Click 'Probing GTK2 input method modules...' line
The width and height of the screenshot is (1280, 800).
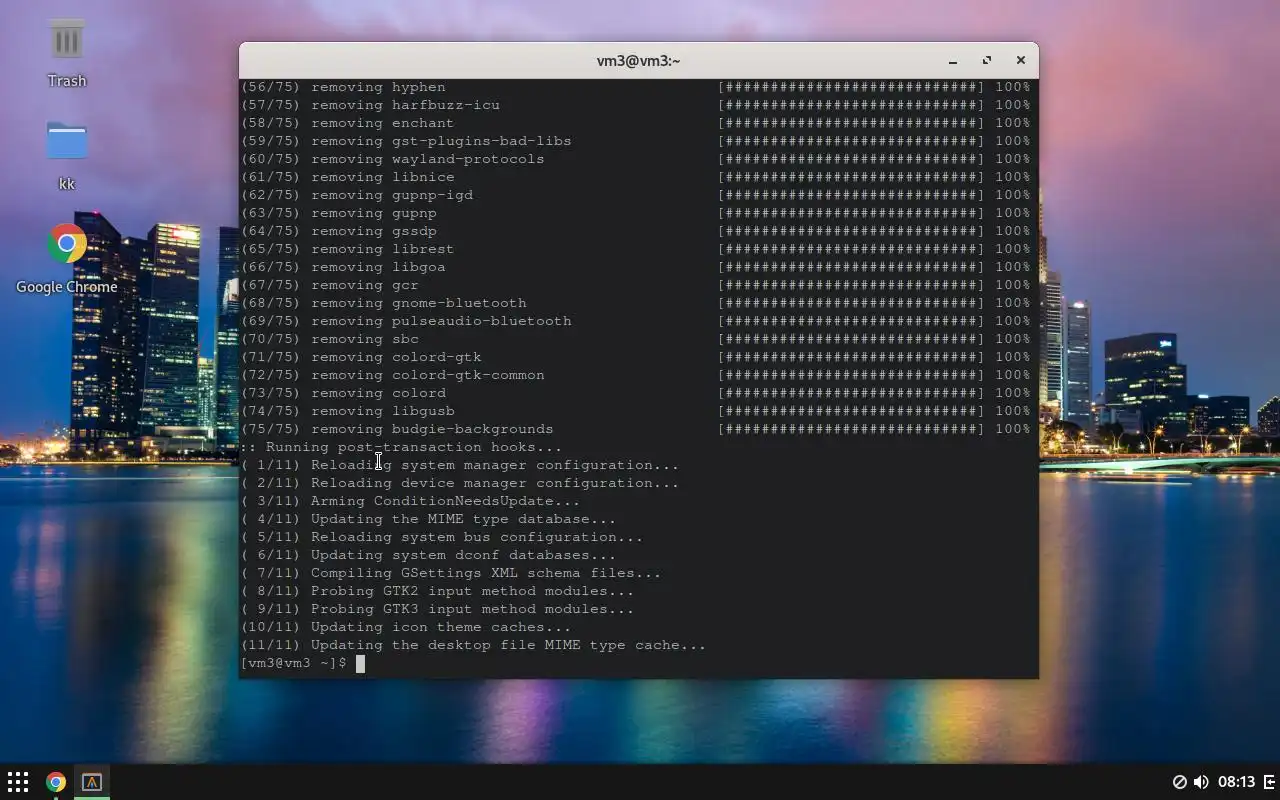437,591
